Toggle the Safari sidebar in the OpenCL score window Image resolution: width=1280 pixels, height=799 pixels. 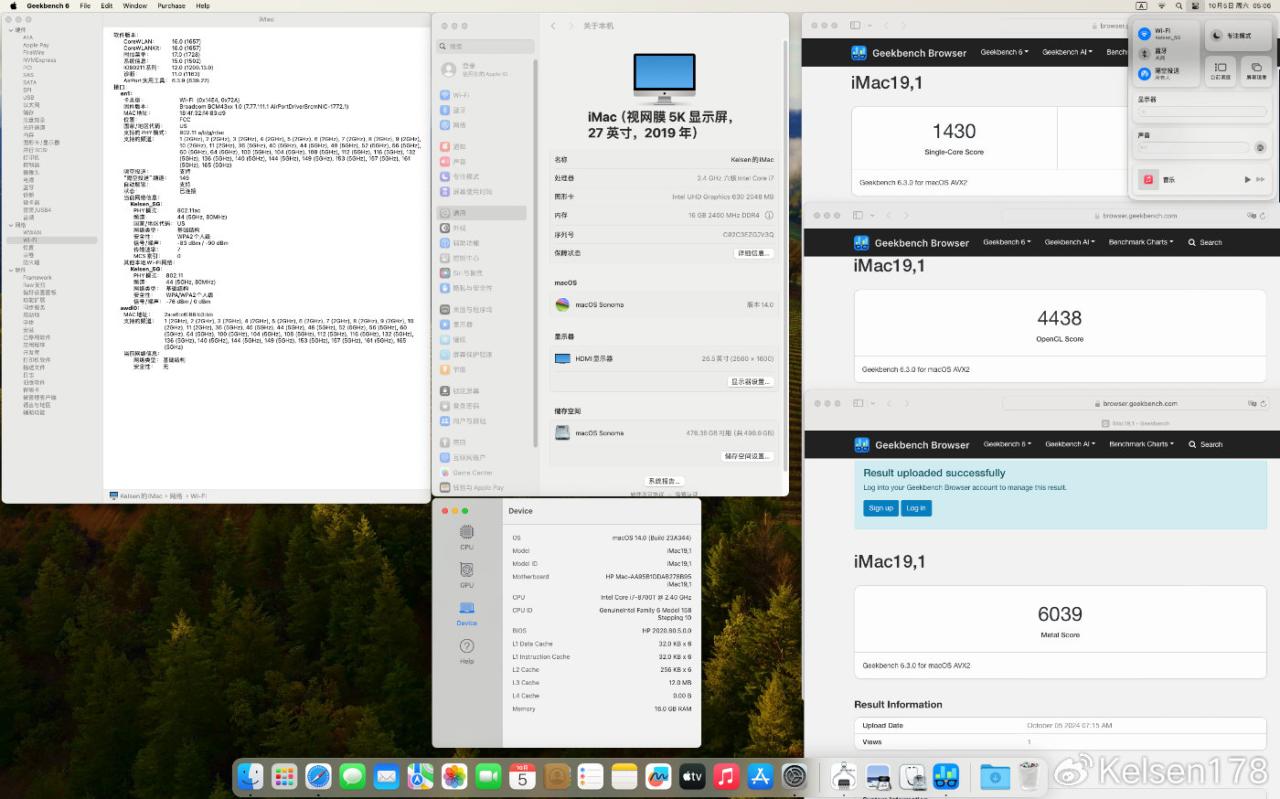click(x=859, y=216)
